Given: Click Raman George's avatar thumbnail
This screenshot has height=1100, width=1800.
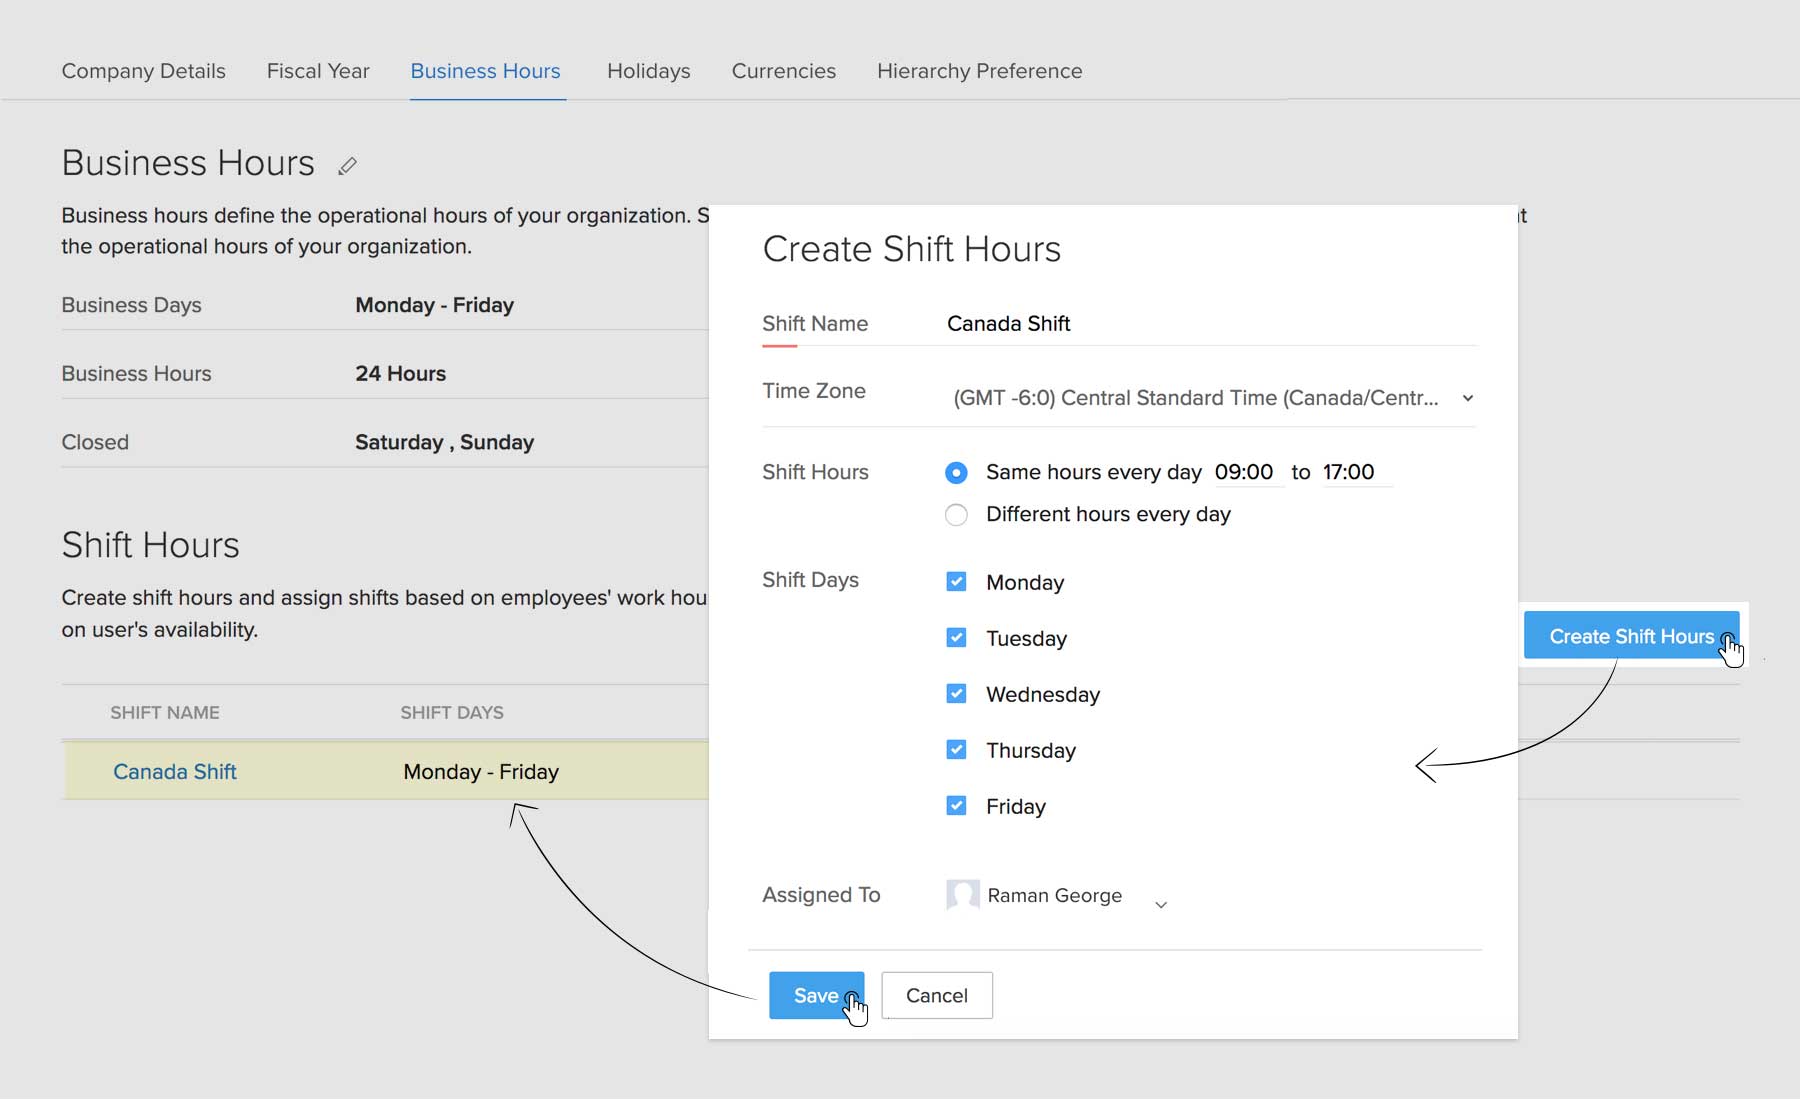Looking at the screenshot, I should 962,895.
